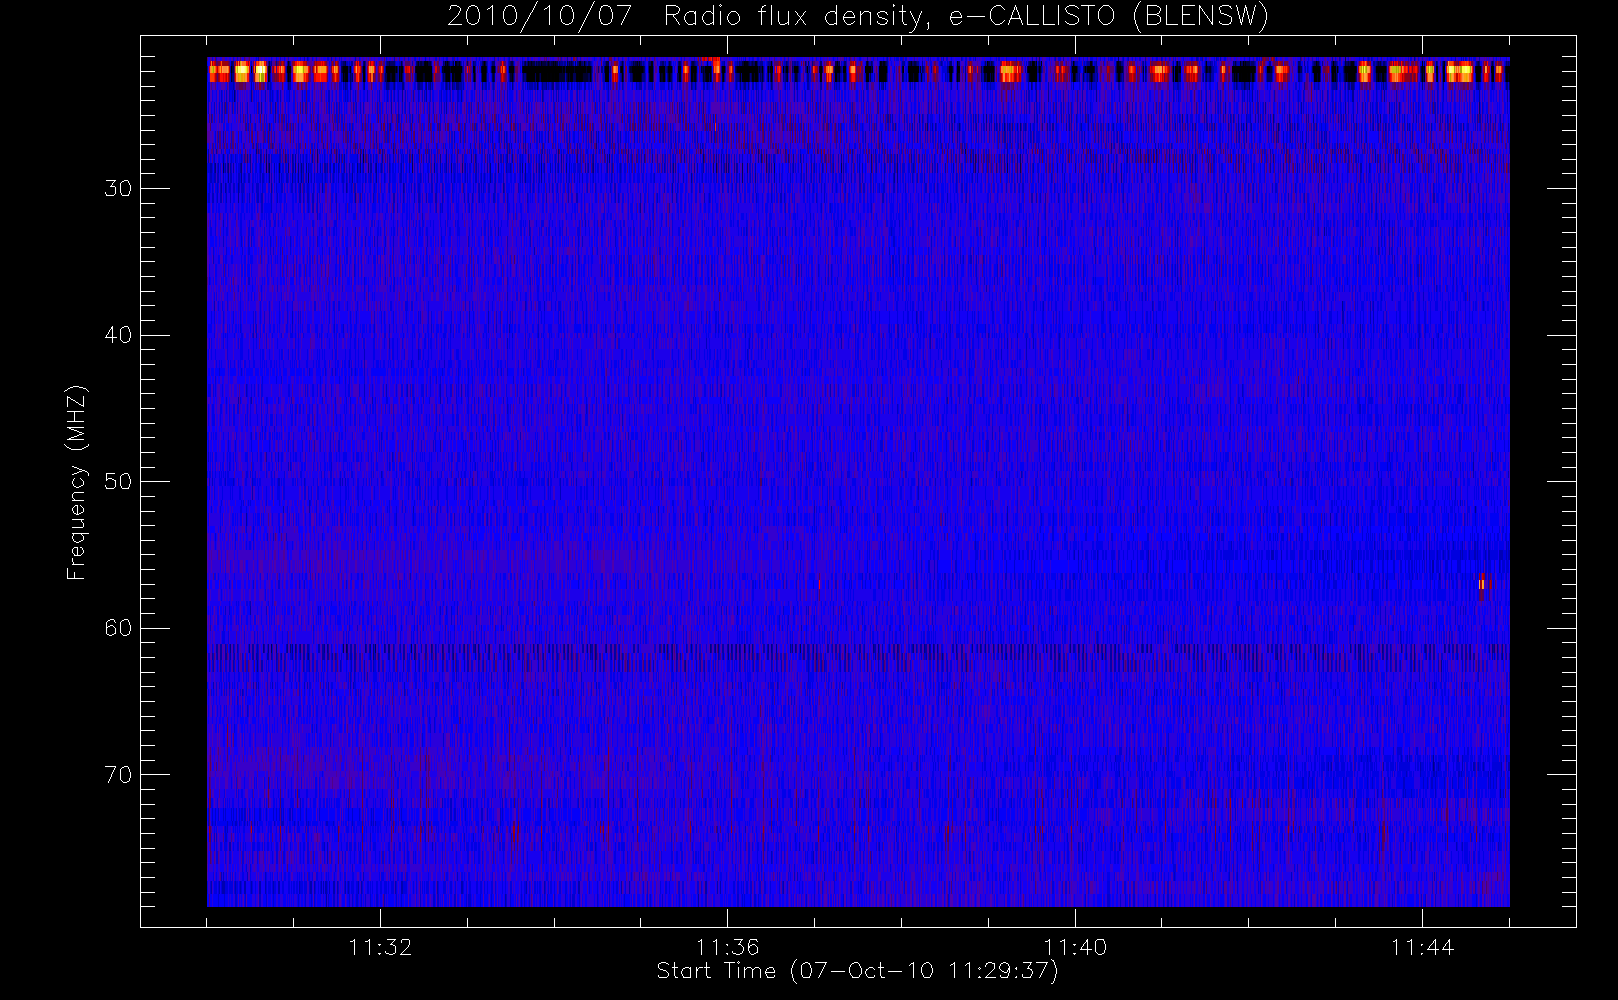1618x1000 pixels.
Task: Click the 70 frequency tick label
Action: click(118, 775)
